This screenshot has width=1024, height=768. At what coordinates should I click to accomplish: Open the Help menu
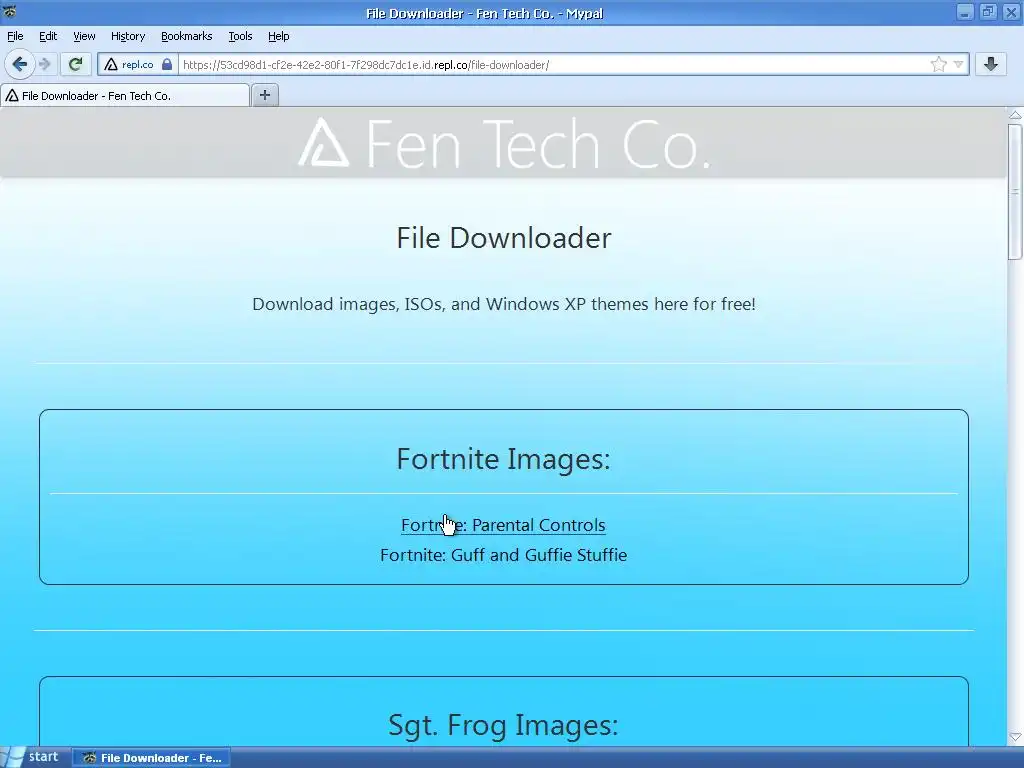tap(279, 37)
